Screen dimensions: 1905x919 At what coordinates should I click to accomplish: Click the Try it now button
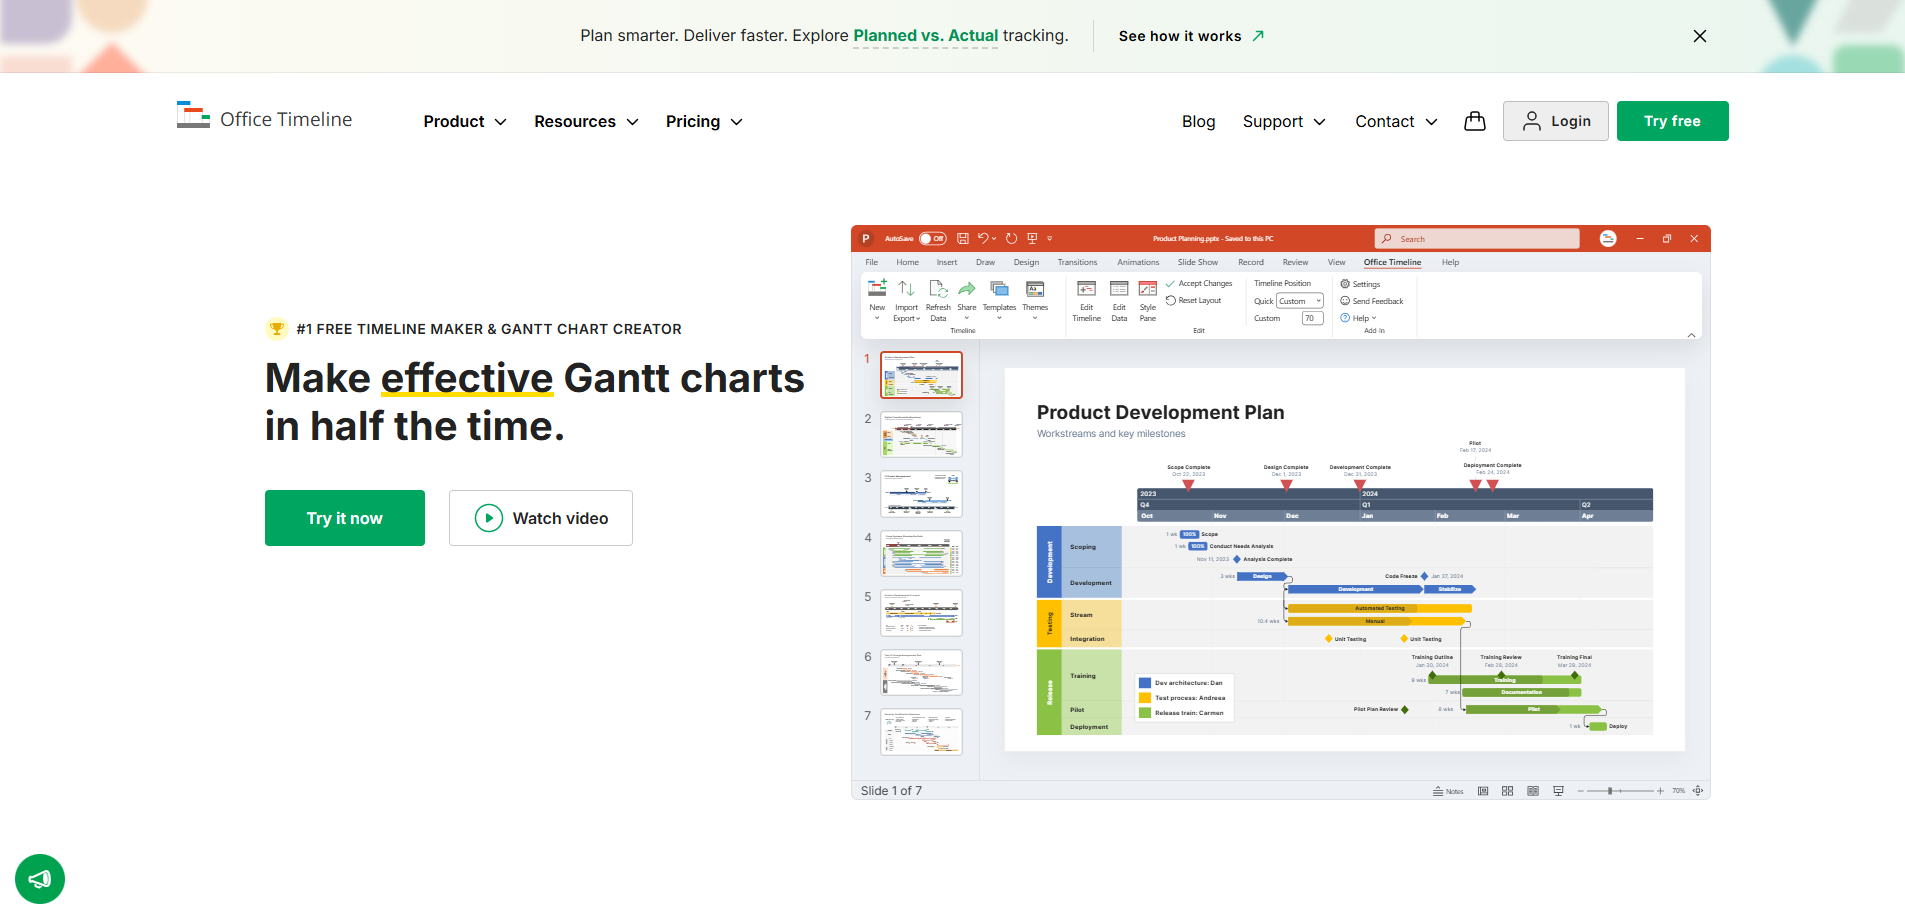(x=344, y=518)
